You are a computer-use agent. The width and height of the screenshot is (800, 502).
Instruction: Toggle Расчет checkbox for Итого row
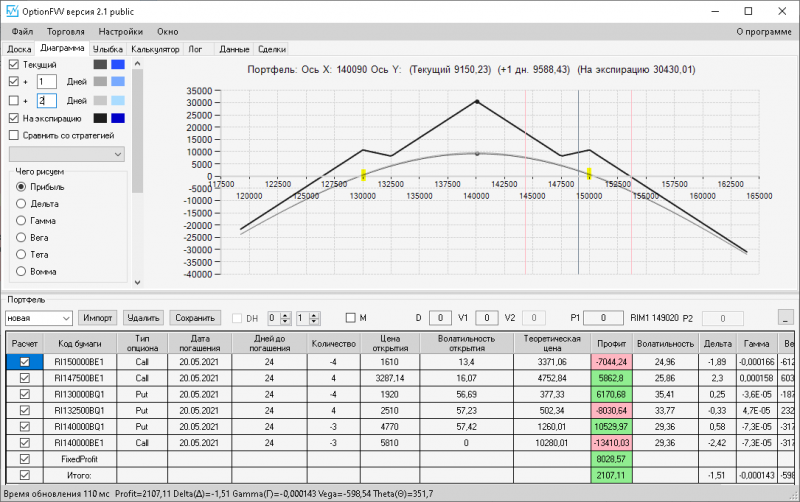point(24,475)
